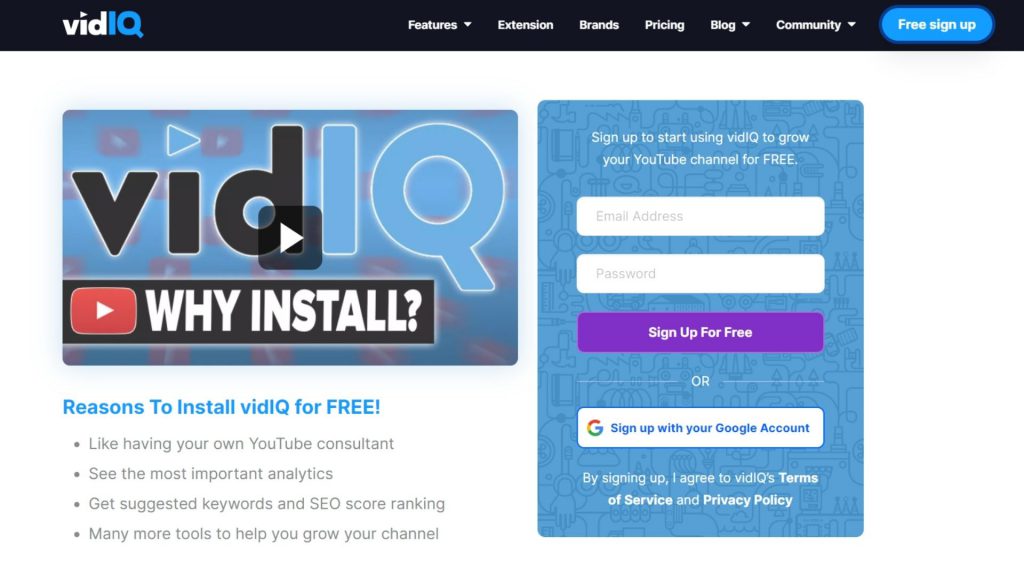Image resolution: width=1024 pixels, height=576 pixels.
Task: Go to the Pricing page
Action: pos(664,25)
